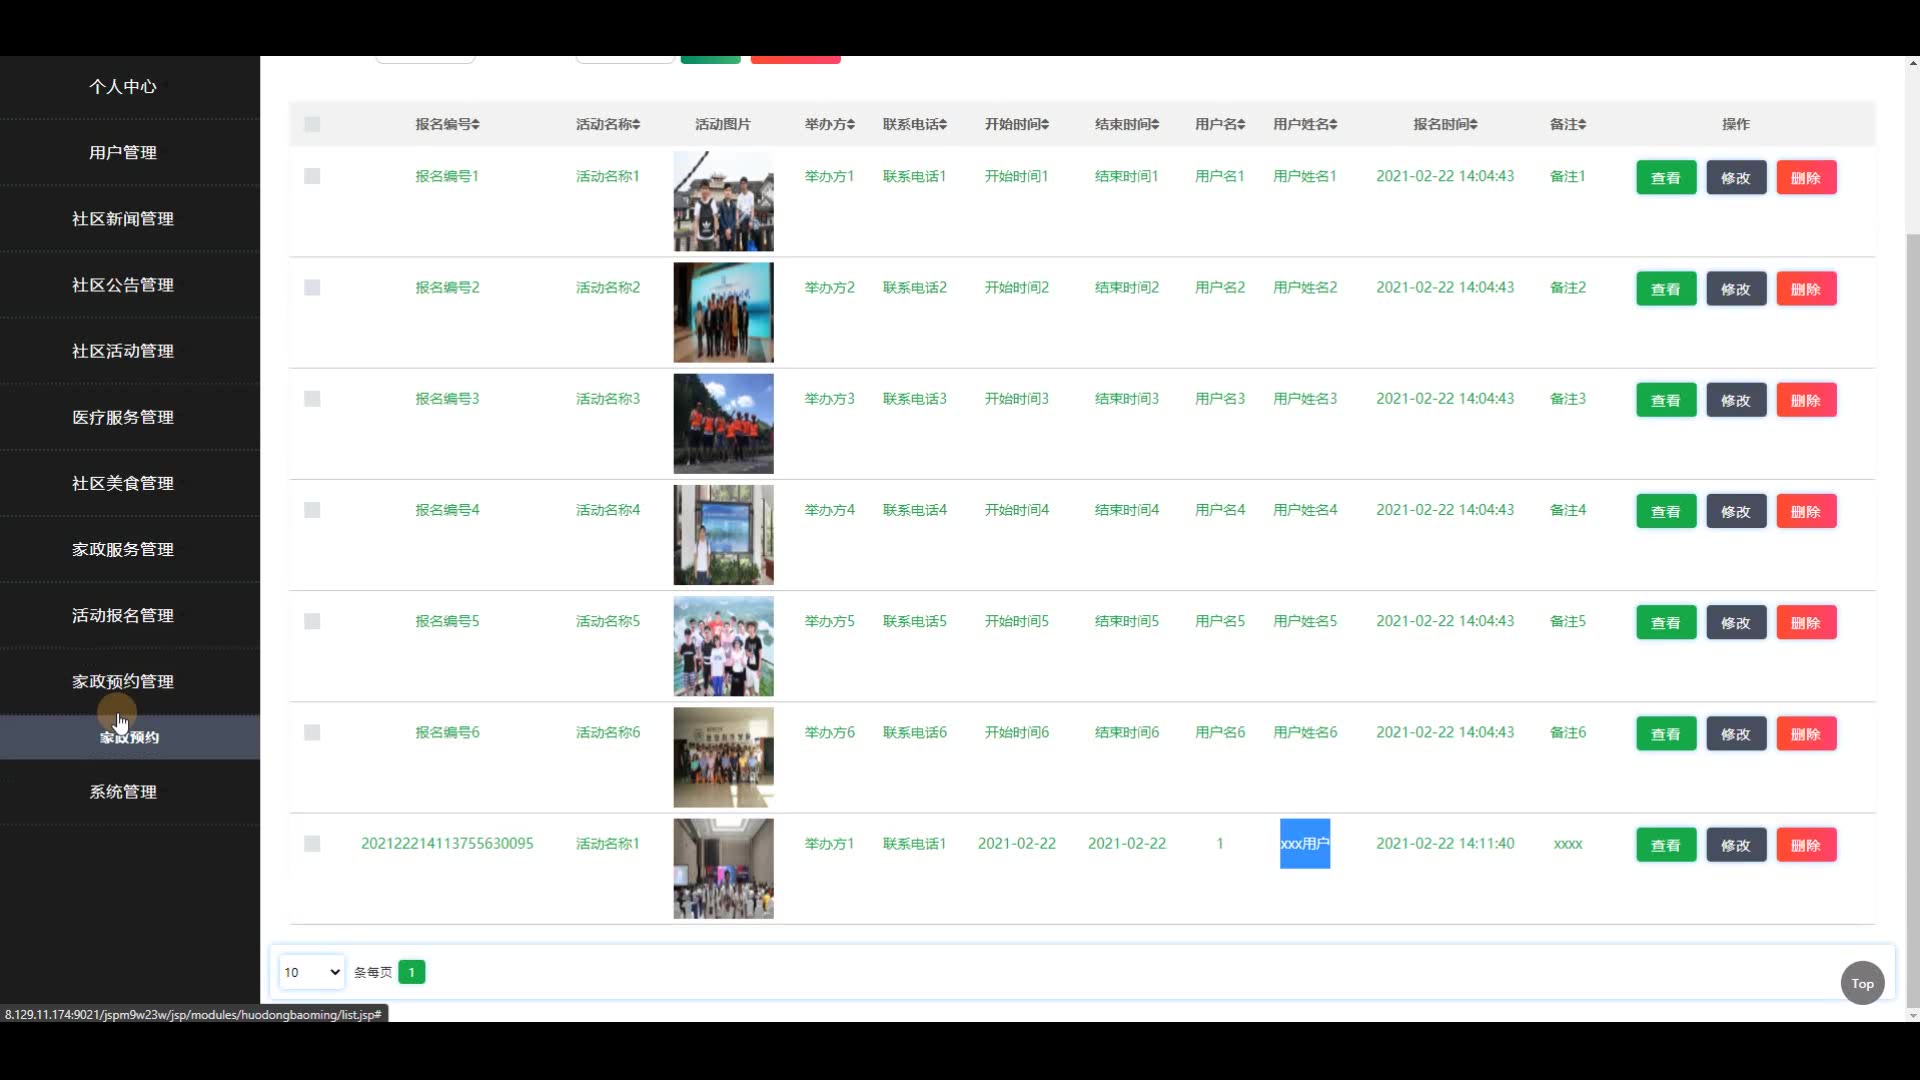
Task: Sort by 报名编号 column header
Action: point(447,124)
